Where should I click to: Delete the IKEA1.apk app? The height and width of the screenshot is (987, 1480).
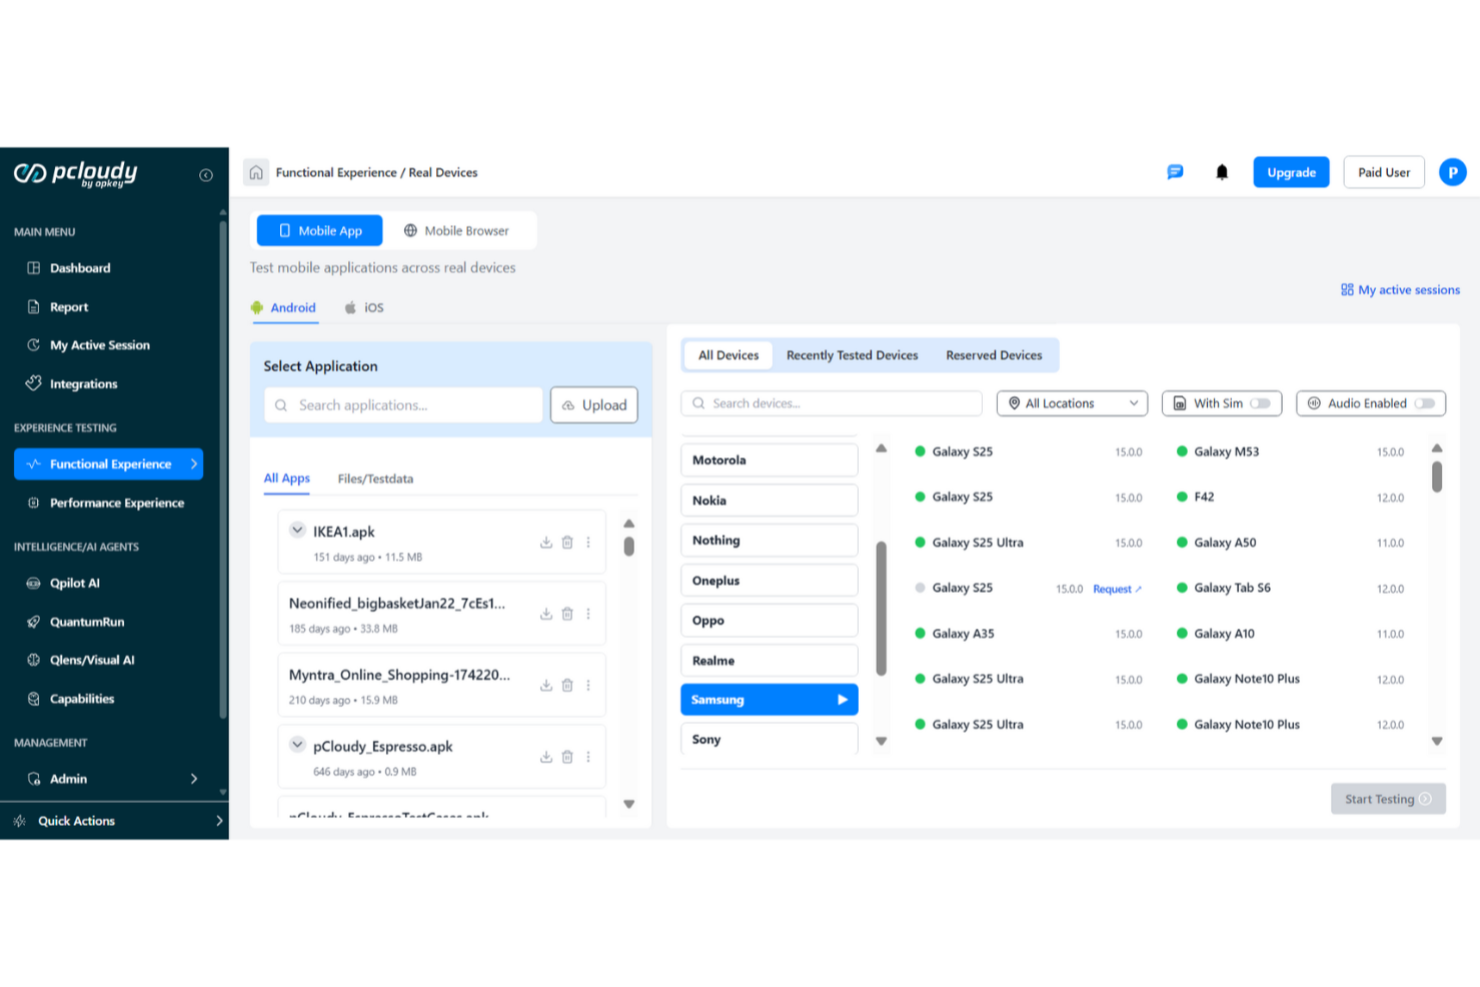(567, 542)
